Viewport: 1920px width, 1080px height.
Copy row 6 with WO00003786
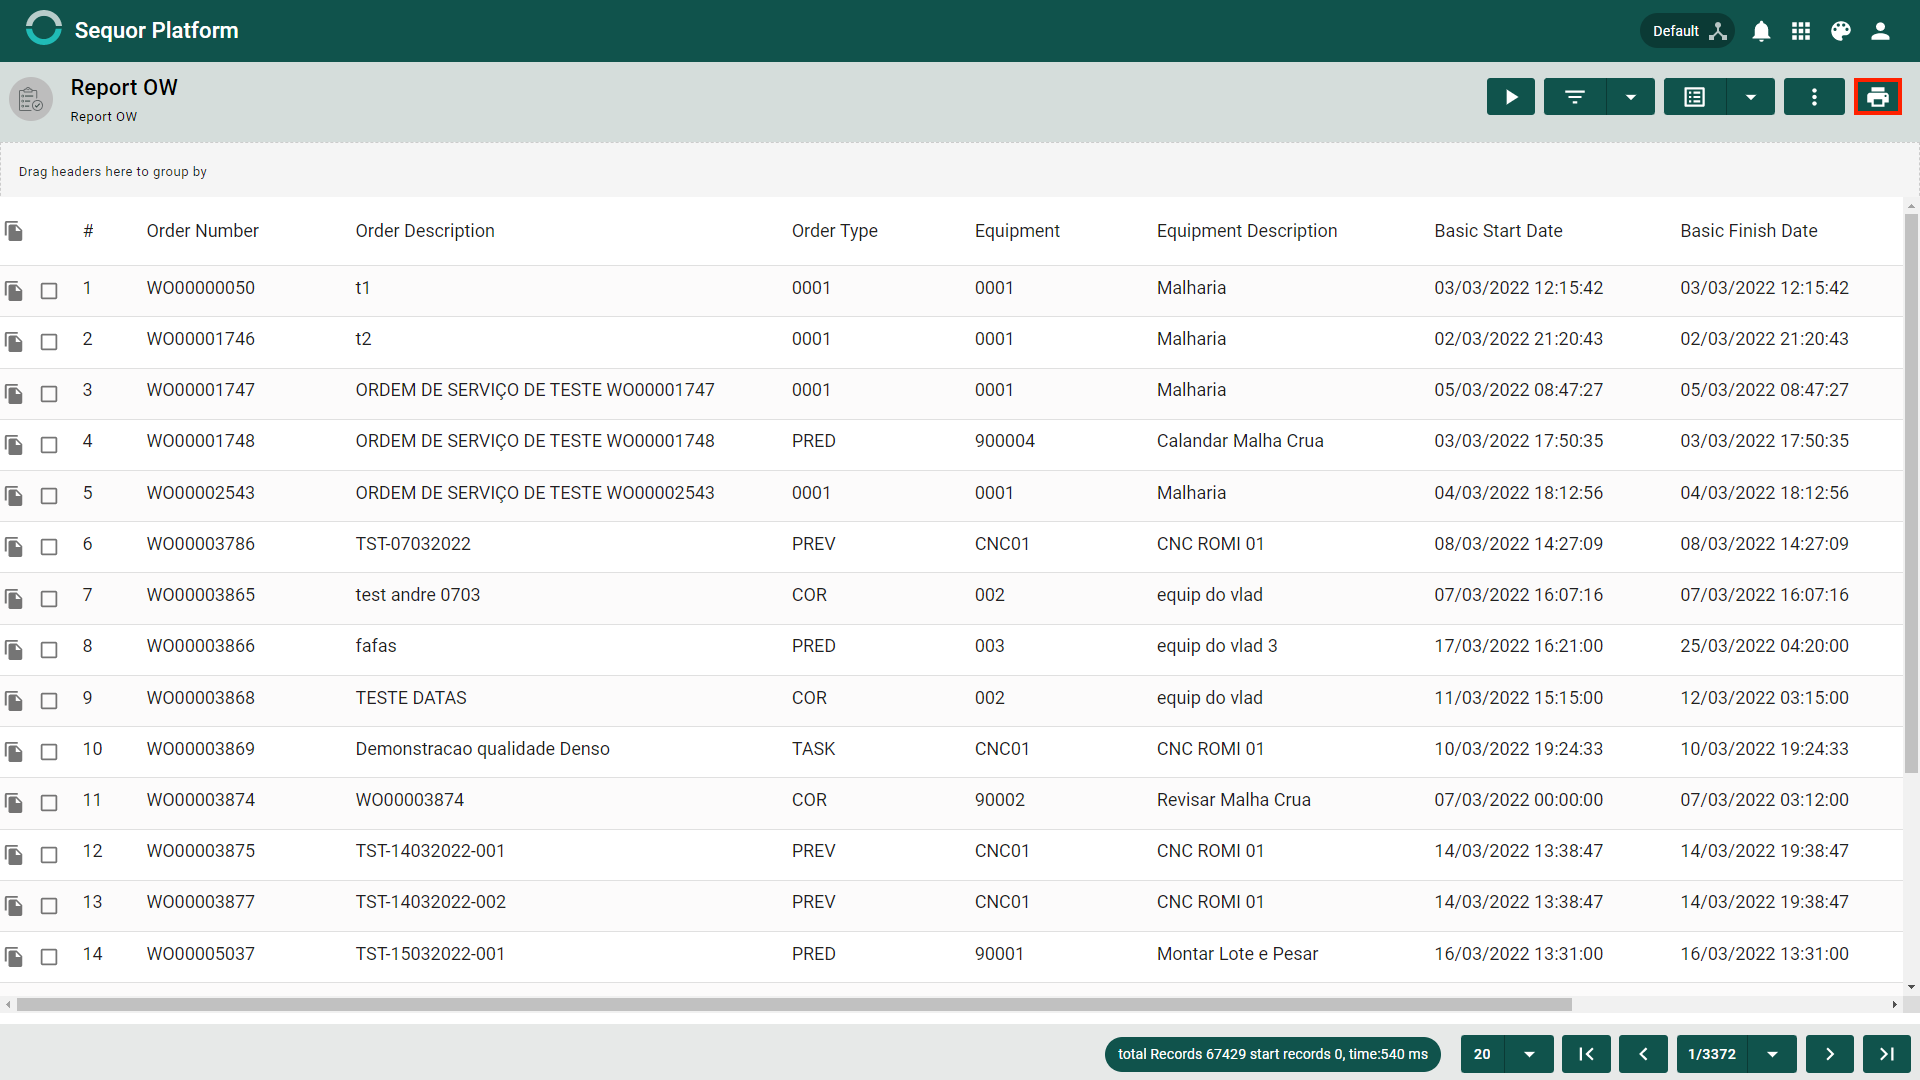point(14,547)
